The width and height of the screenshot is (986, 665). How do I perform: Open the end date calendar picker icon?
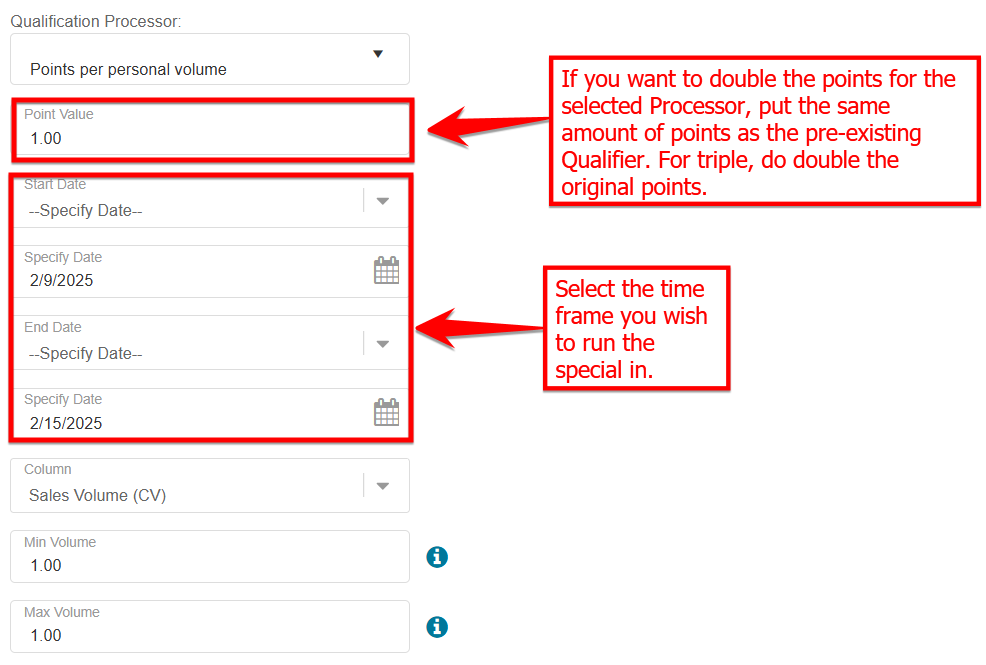(386, 412)
